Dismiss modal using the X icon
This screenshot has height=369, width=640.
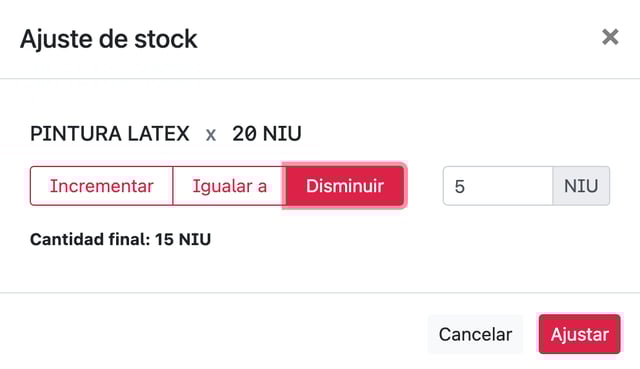pos(610,37)
